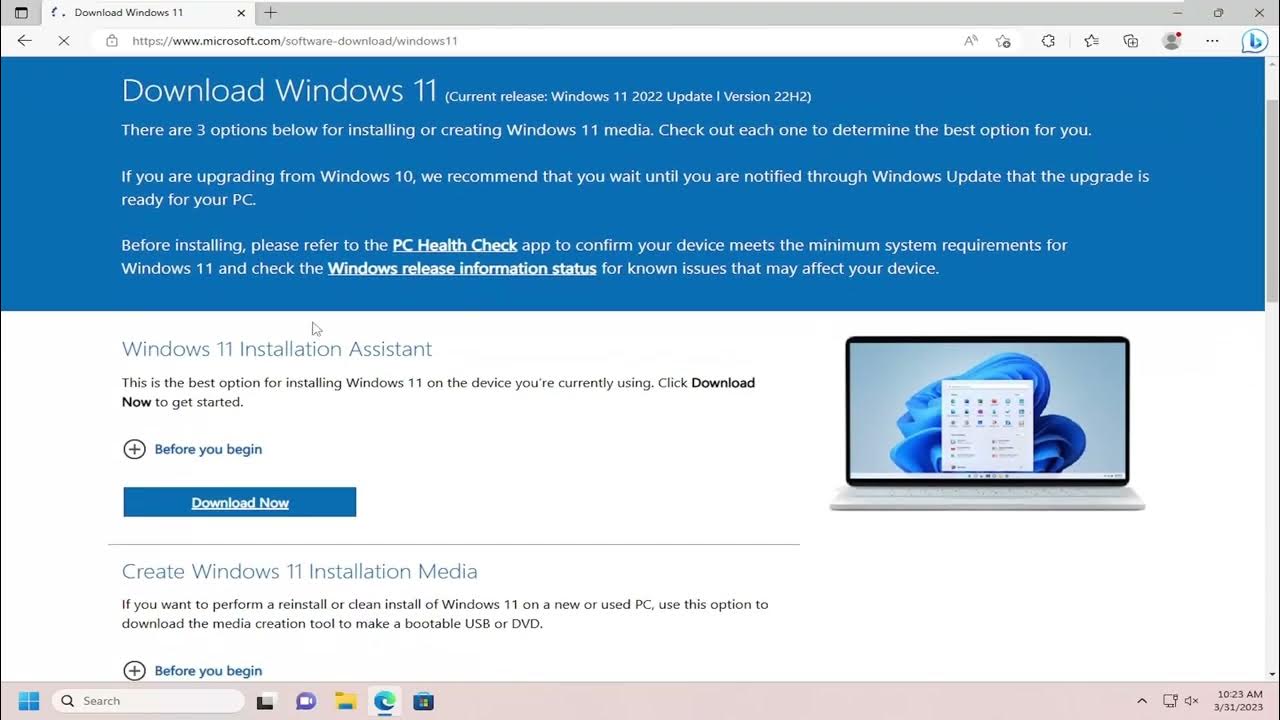Image resolution: width=1280 pixels, height=720 pixels.
Task: Add this page to favorites
Action: tap(1003, 41)
